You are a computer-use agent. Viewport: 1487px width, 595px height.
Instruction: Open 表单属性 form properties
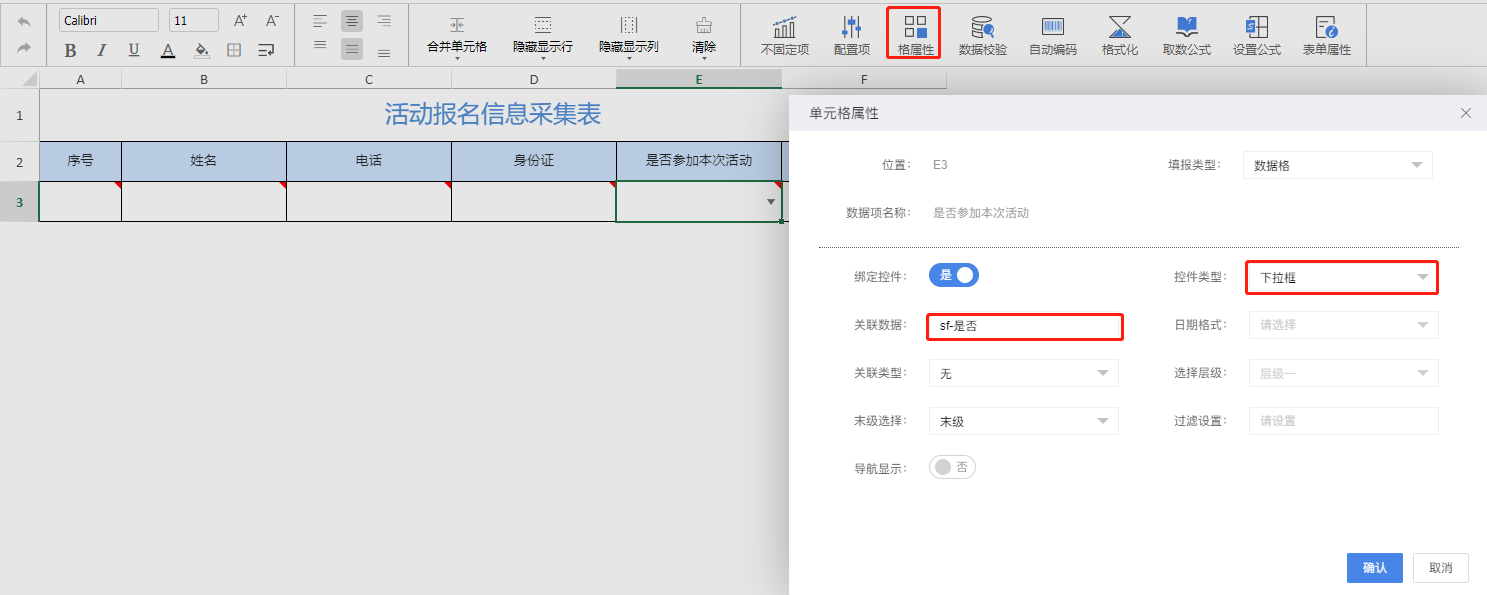click(x=1326, y=35)
